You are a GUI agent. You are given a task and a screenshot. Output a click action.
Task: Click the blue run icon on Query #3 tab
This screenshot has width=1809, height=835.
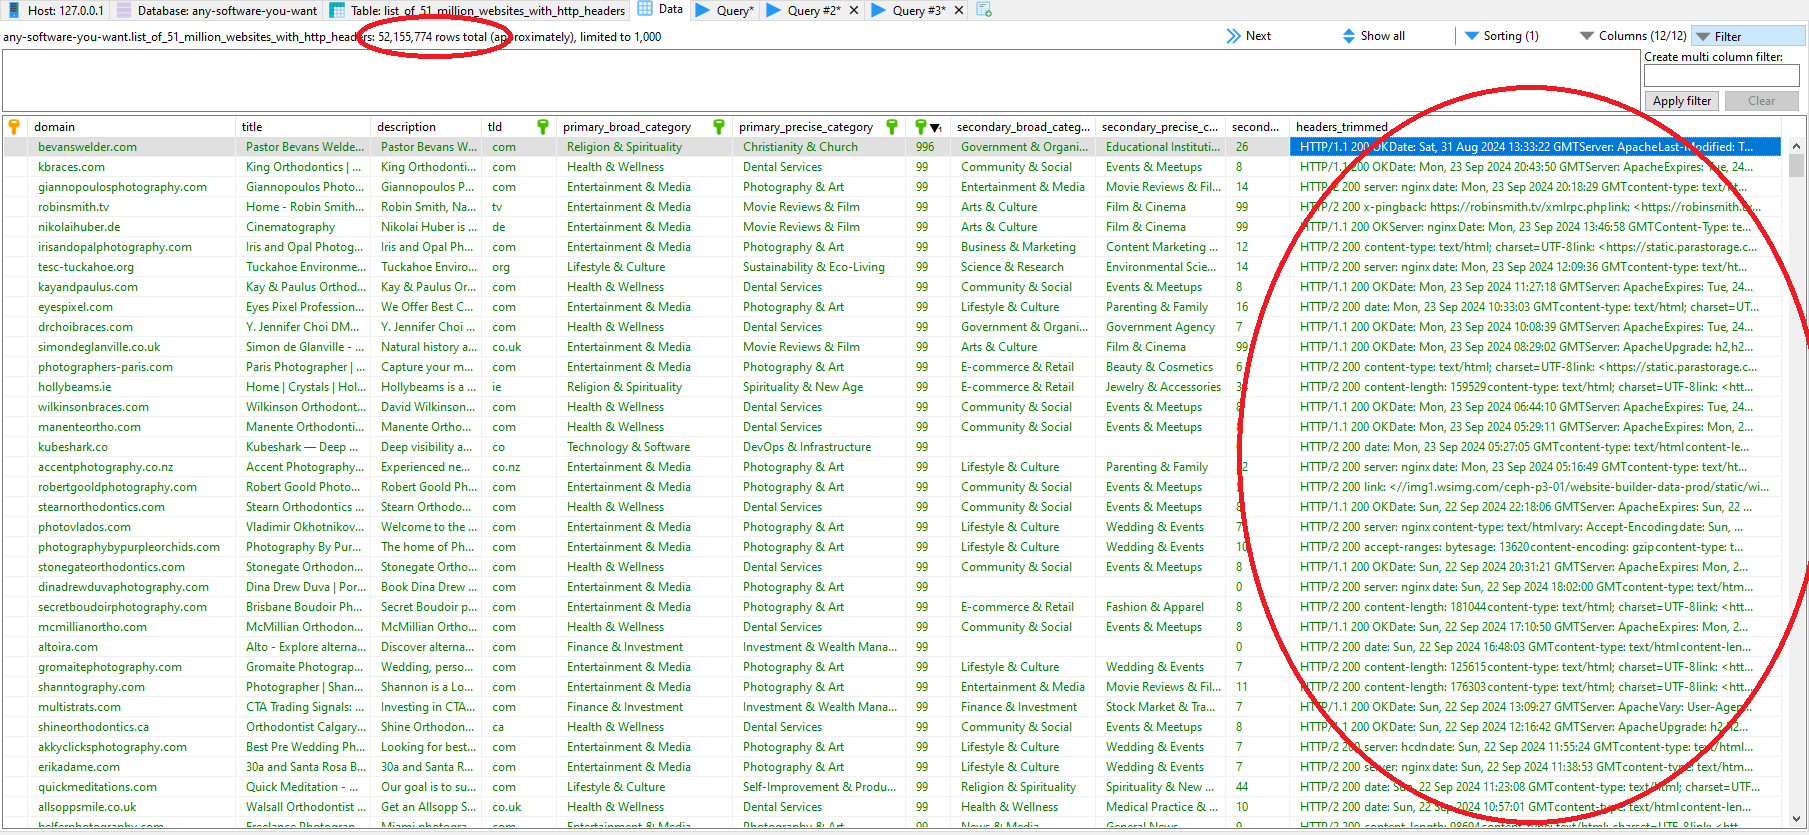pos(879,10)
